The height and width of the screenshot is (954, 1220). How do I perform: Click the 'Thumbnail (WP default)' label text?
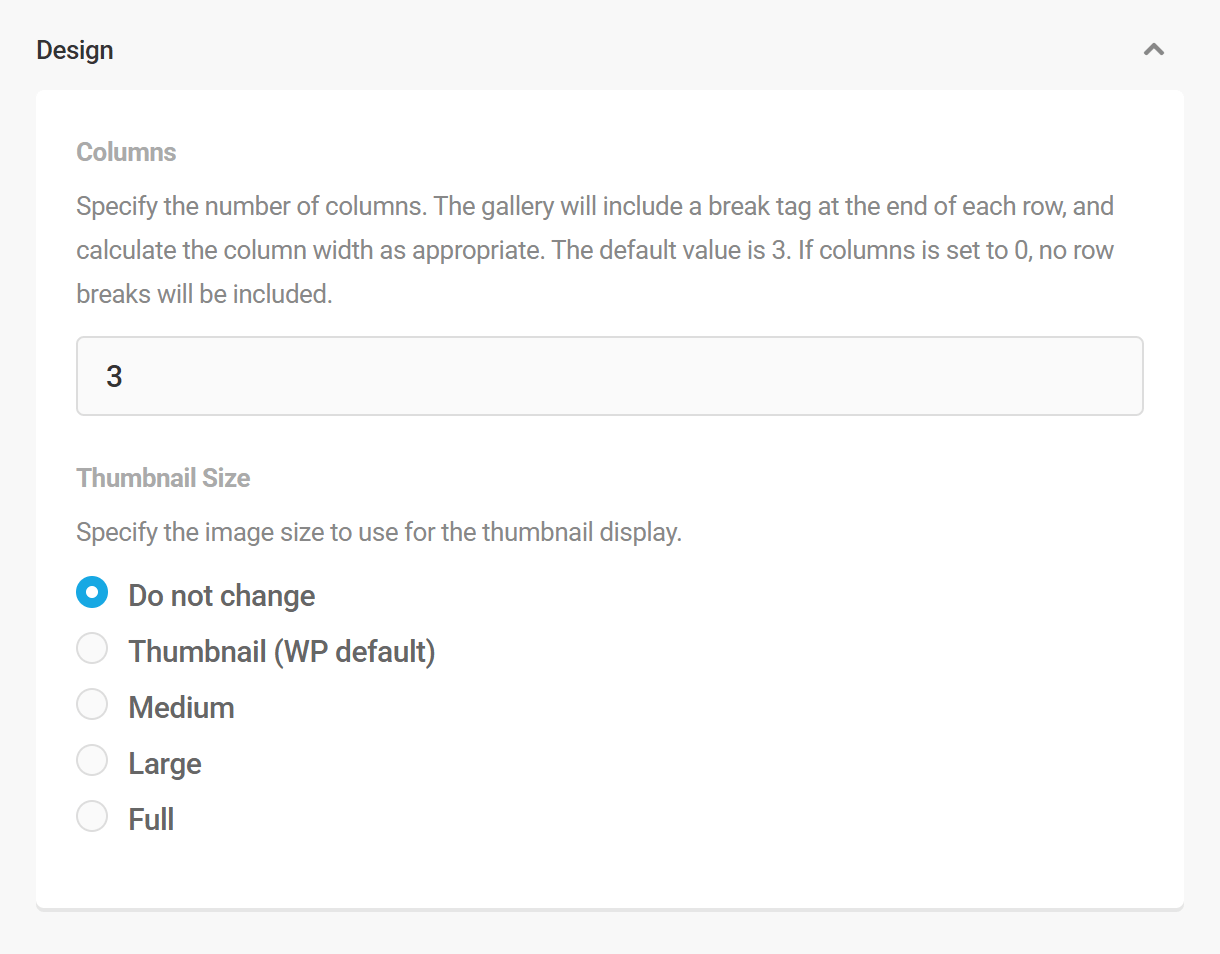[281, 651]
